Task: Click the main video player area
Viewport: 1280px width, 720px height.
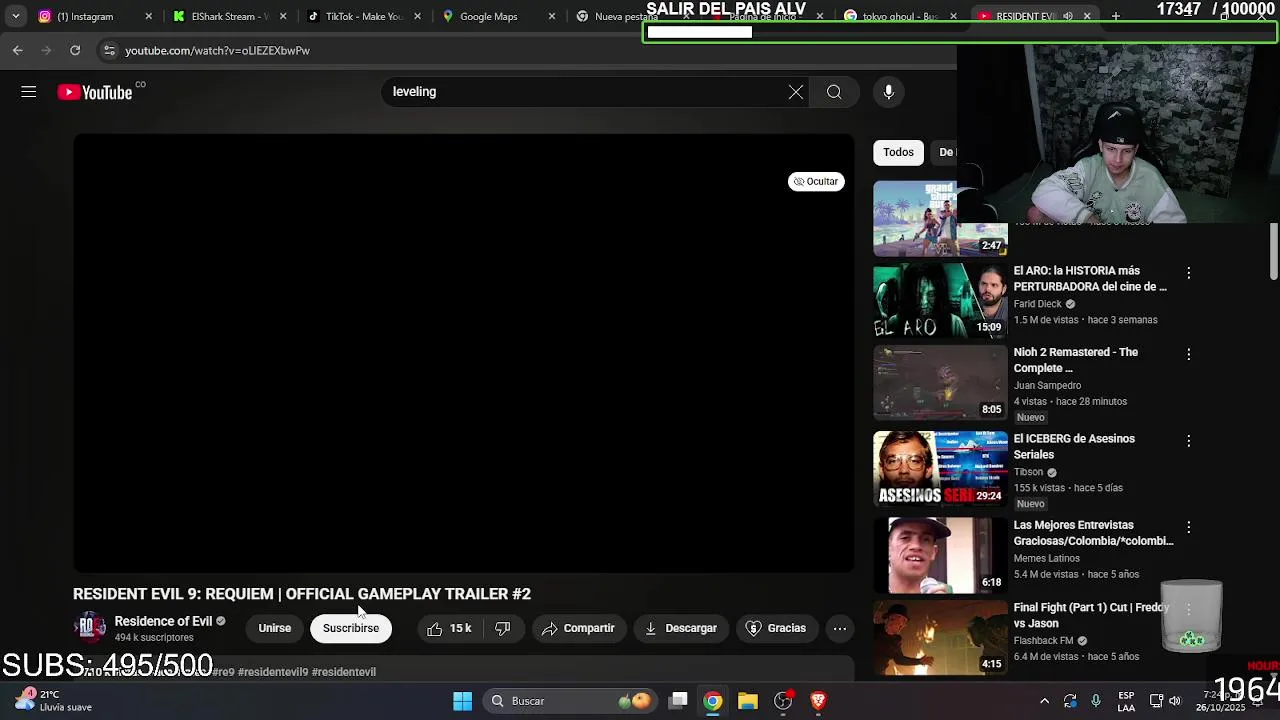Action: 464,353
